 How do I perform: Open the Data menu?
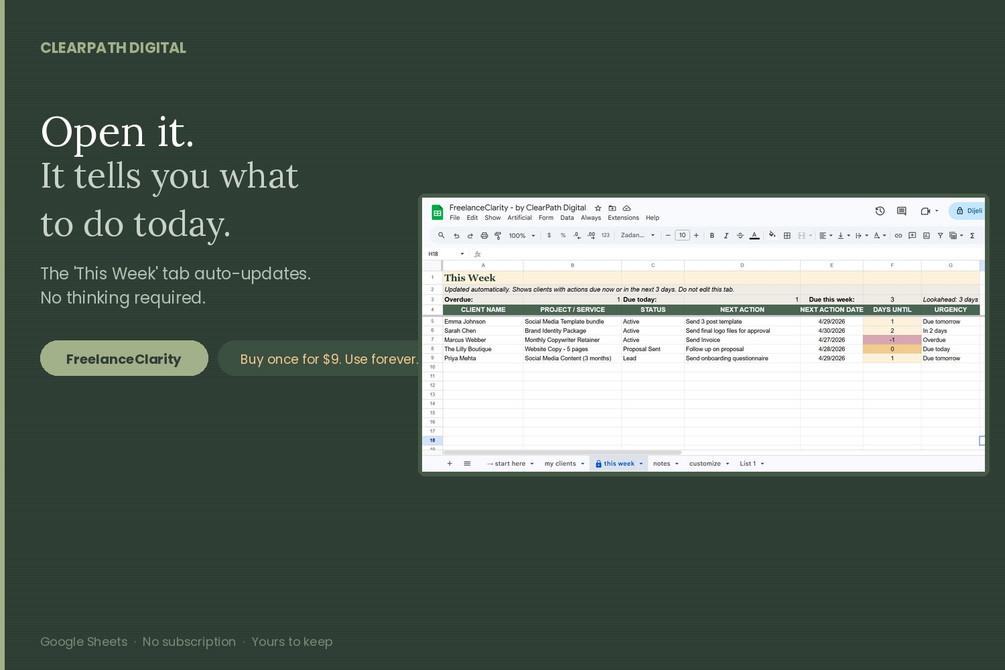click(x=567, y=218)
